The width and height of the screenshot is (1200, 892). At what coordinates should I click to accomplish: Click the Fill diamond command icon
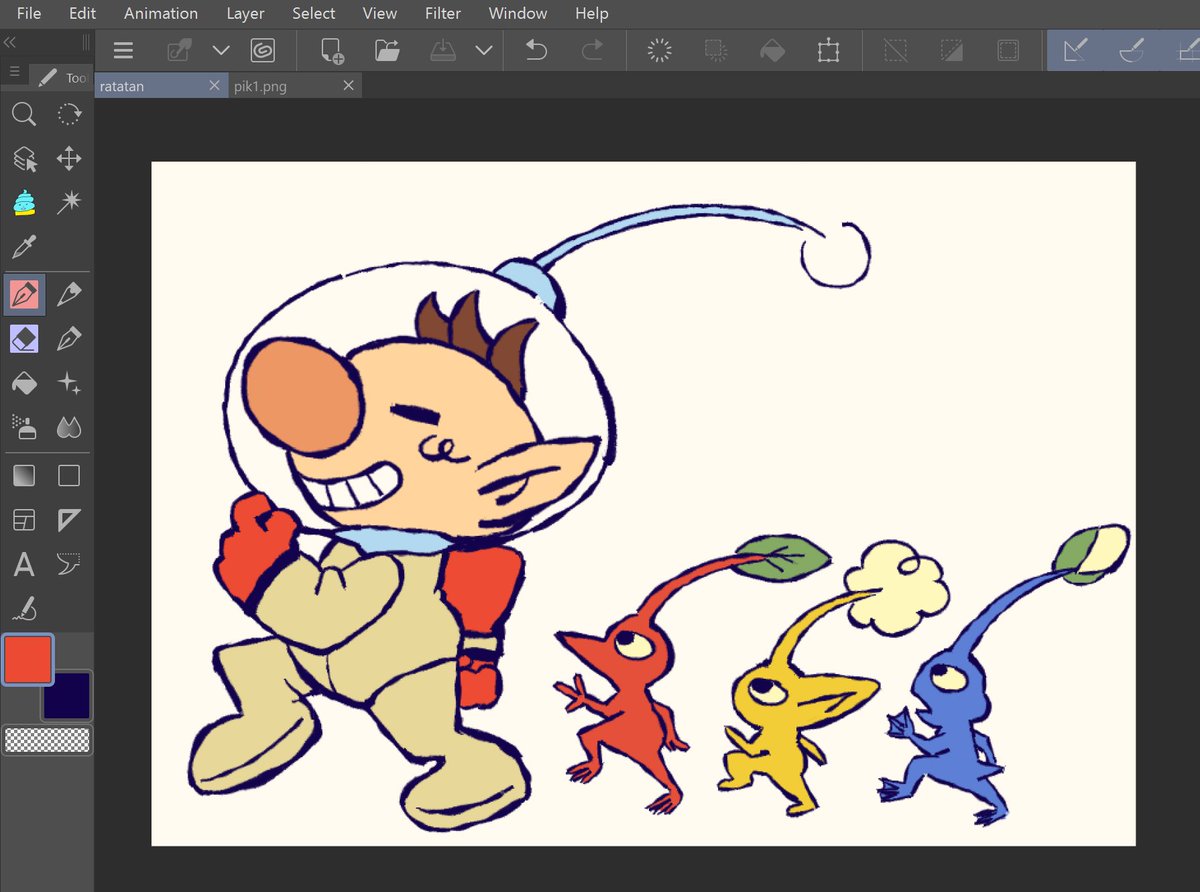pos(772,50)
